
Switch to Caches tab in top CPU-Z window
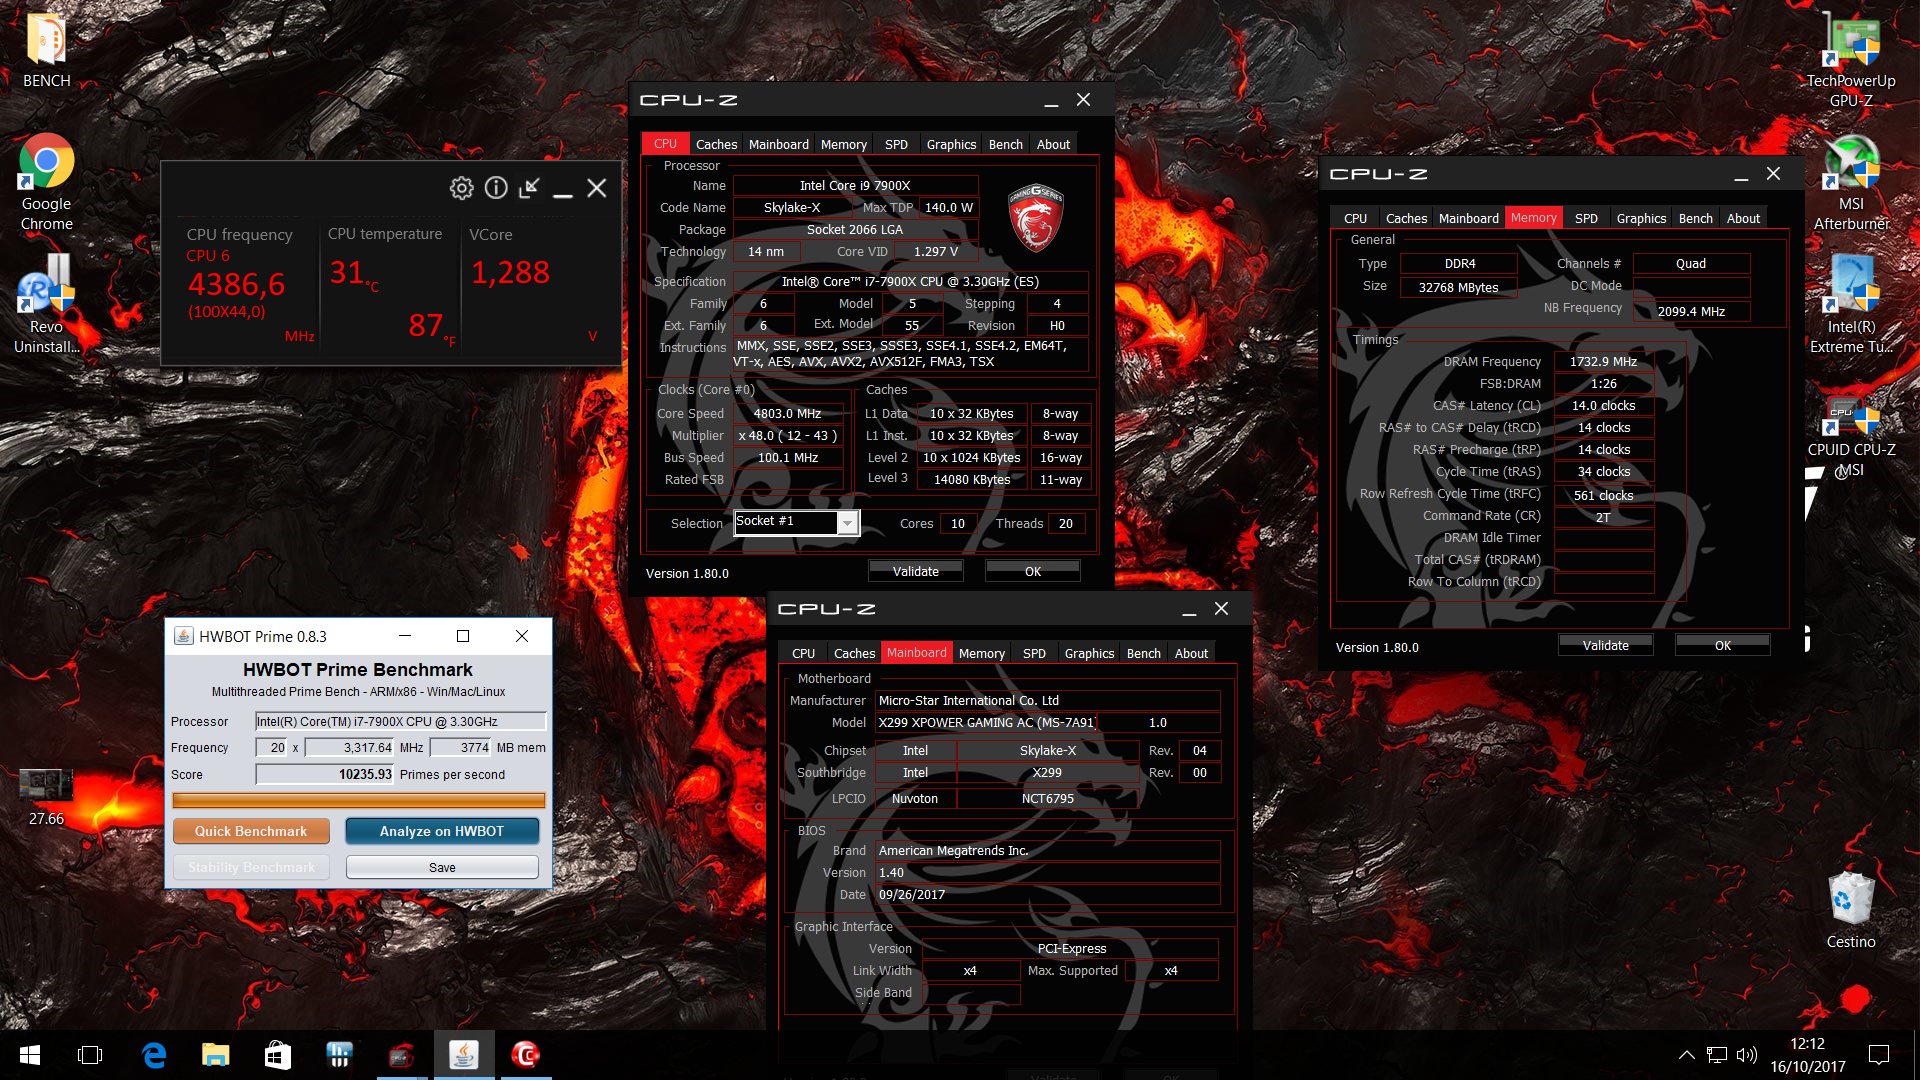click(x=716, y=144)
